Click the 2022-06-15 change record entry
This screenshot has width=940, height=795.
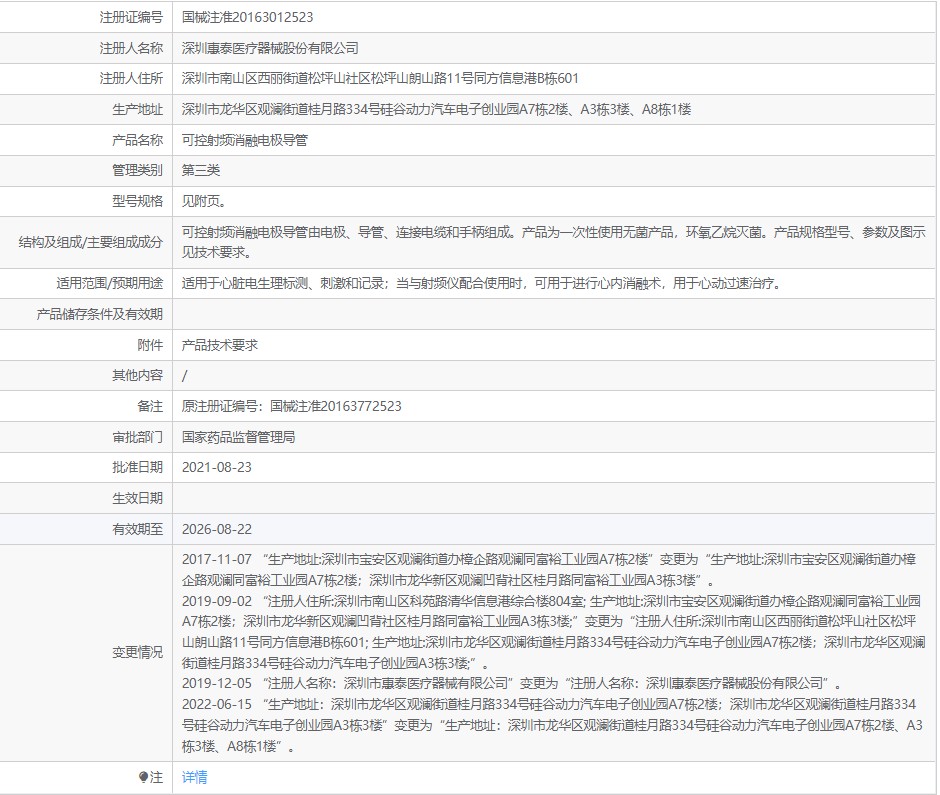click(552, 725)
